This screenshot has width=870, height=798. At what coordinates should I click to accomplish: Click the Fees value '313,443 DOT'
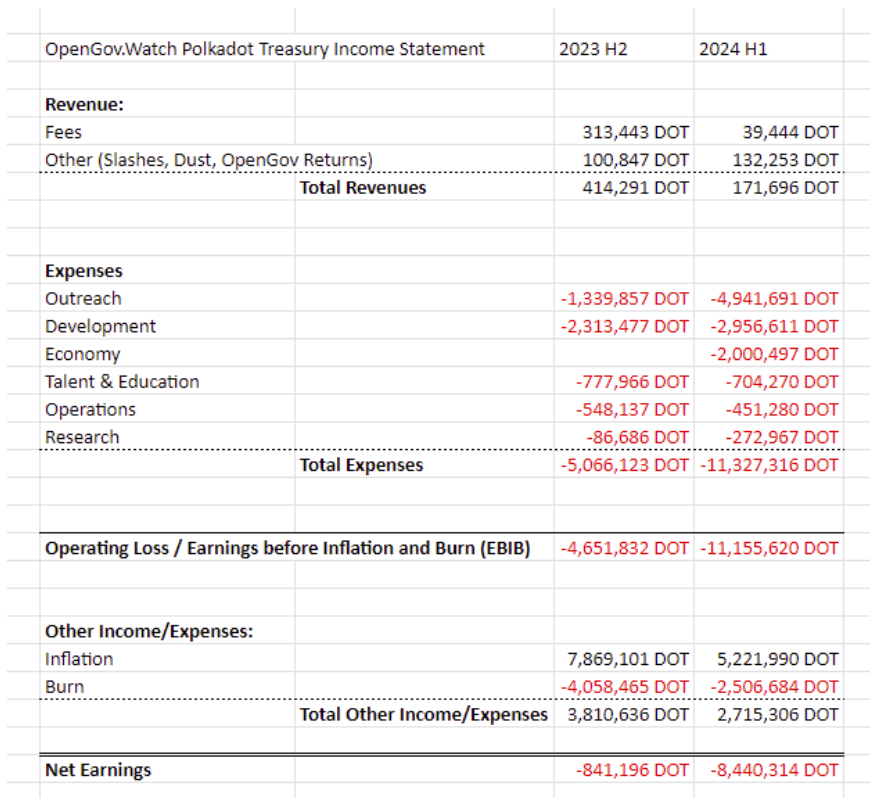[x=635, y=132]
